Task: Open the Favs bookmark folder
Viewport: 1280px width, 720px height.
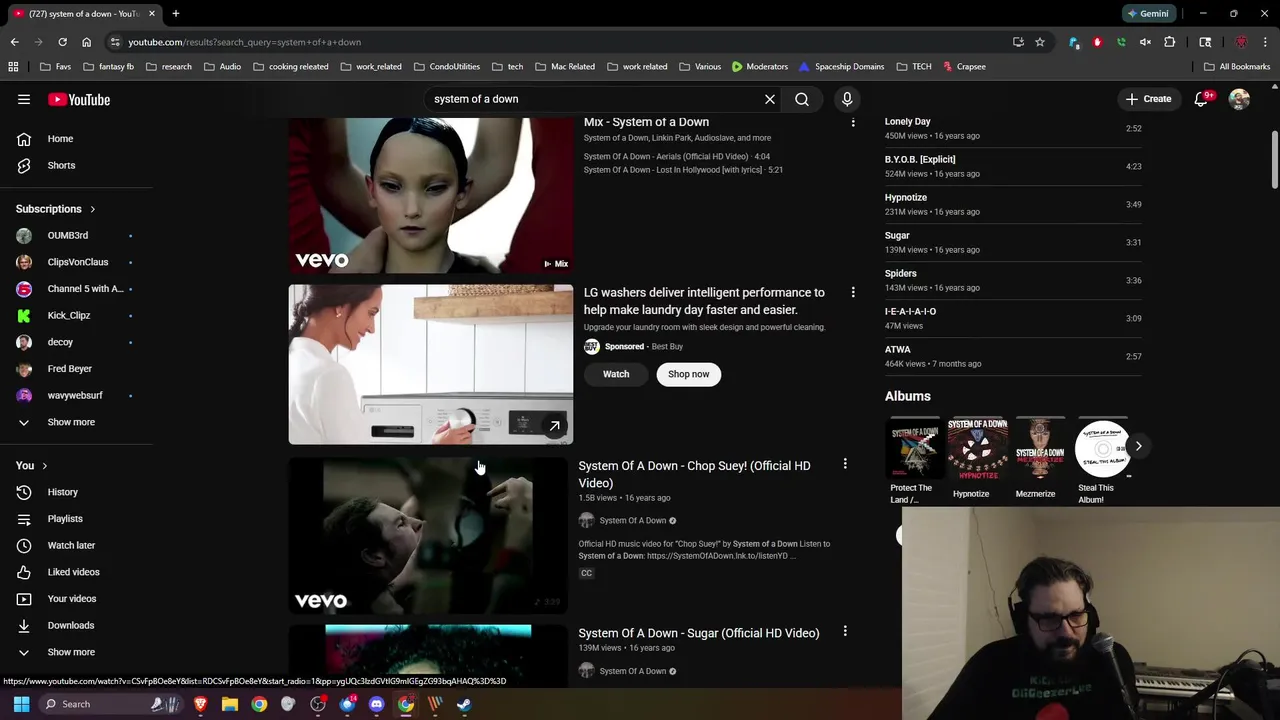Action: pos(55,67)
